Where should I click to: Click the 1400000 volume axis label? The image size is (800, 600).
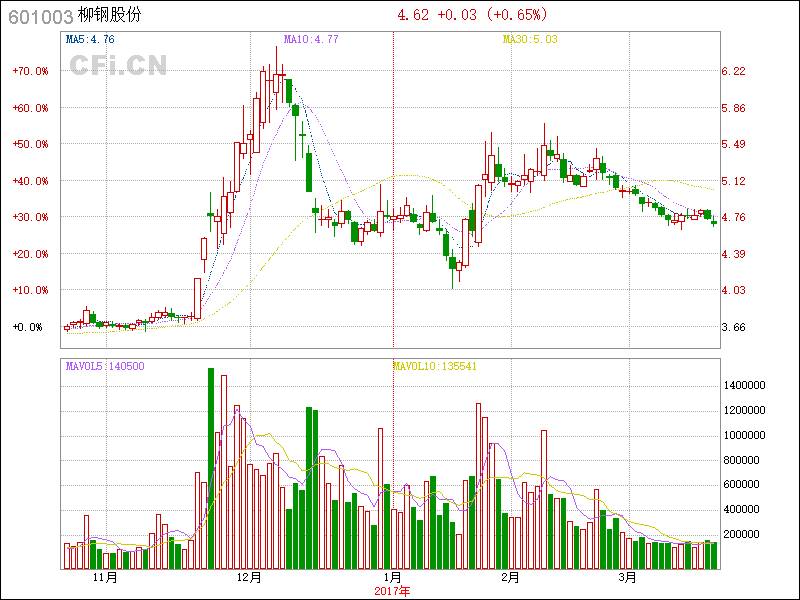click(745, 385)
